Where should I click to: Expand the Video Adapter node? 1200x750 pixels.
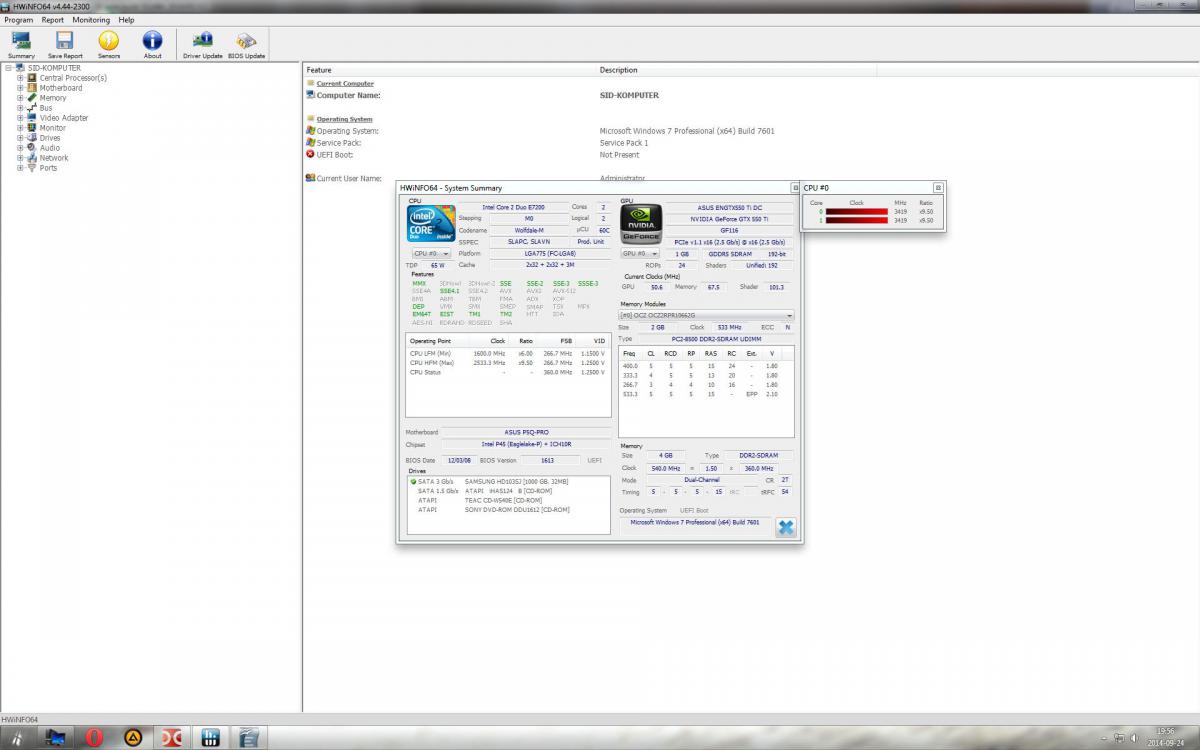(20, 118)
